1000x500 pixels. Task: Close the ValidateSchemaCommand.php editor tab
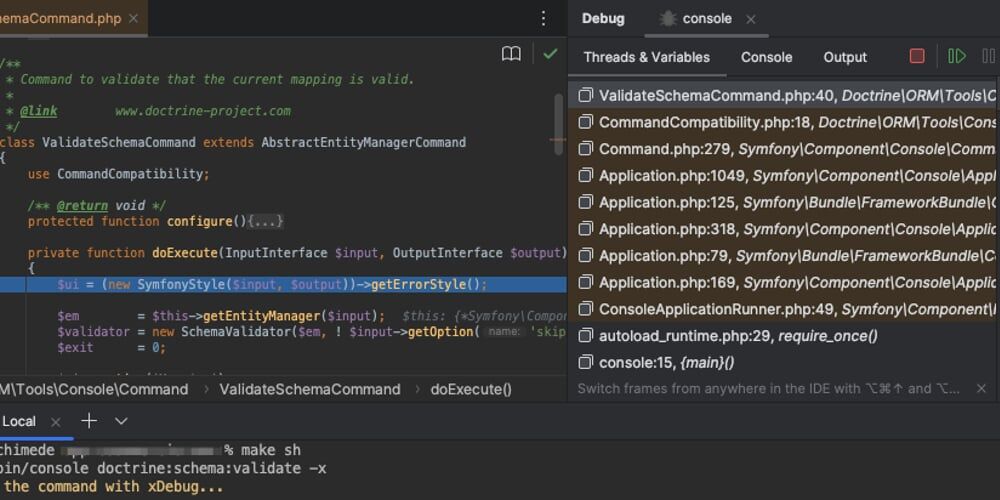(133, 18)
